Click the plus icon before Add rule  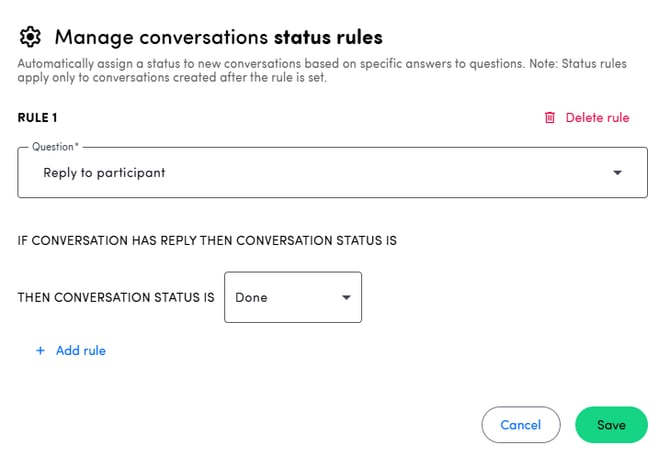[x=41, y=351]
